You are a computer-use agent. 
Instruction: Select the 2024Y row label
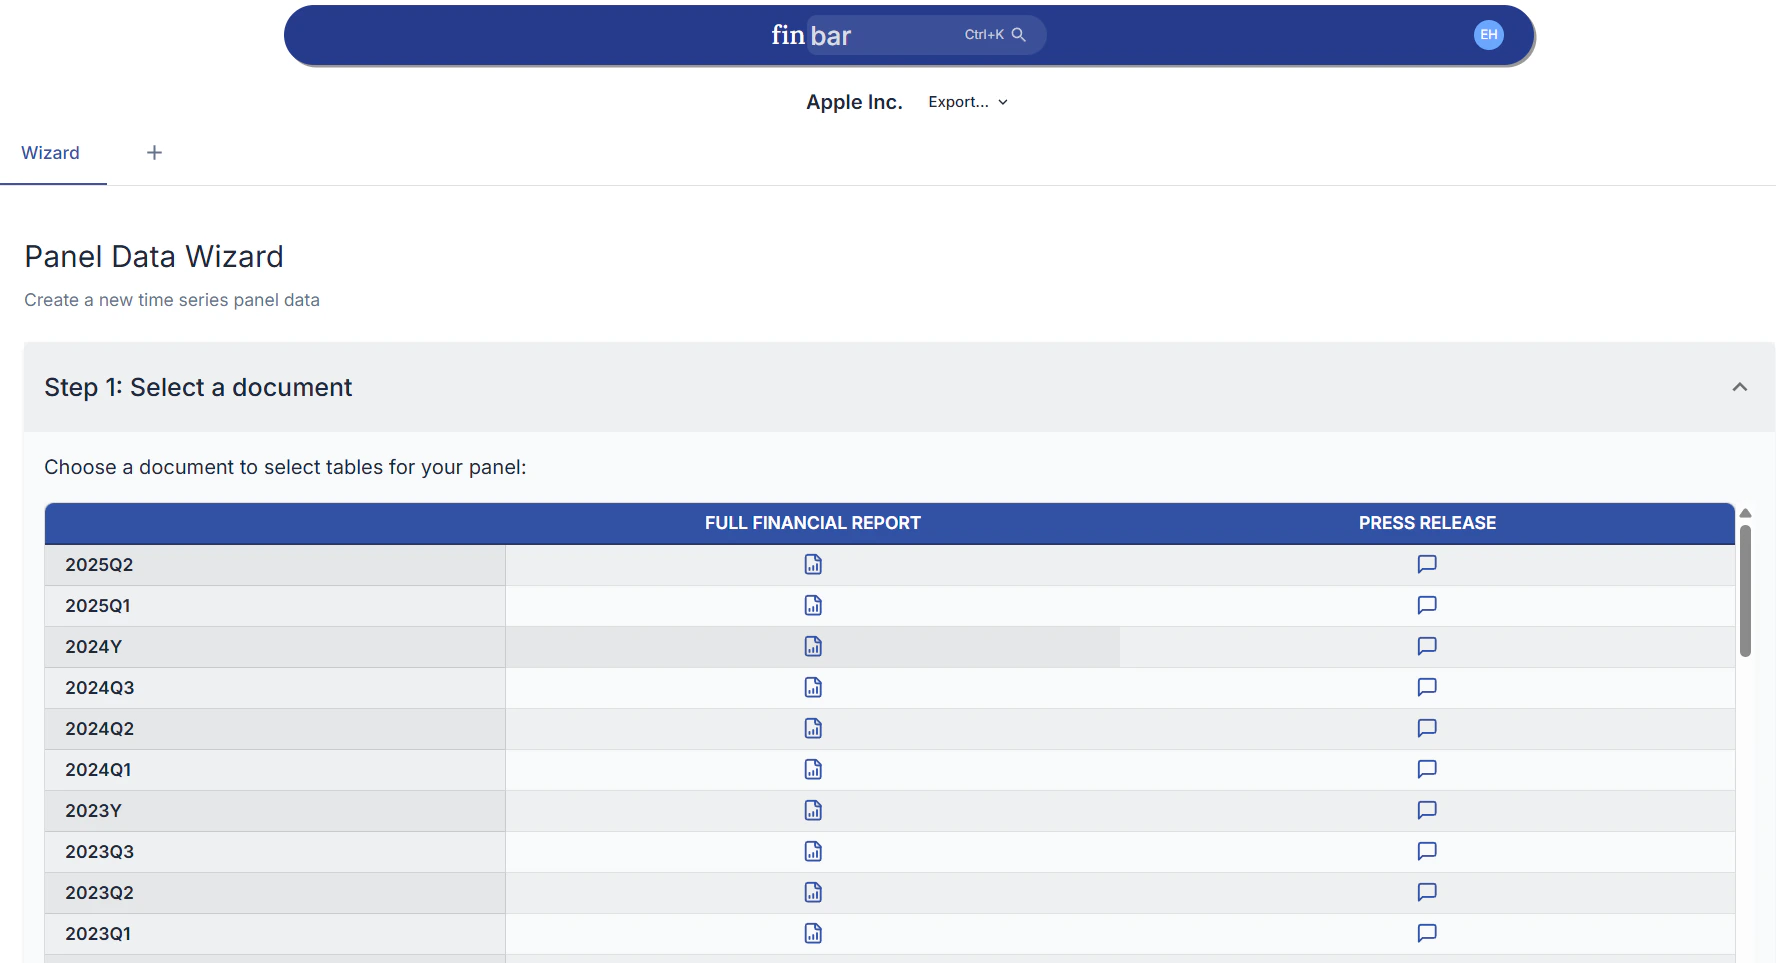coord(93,647)
